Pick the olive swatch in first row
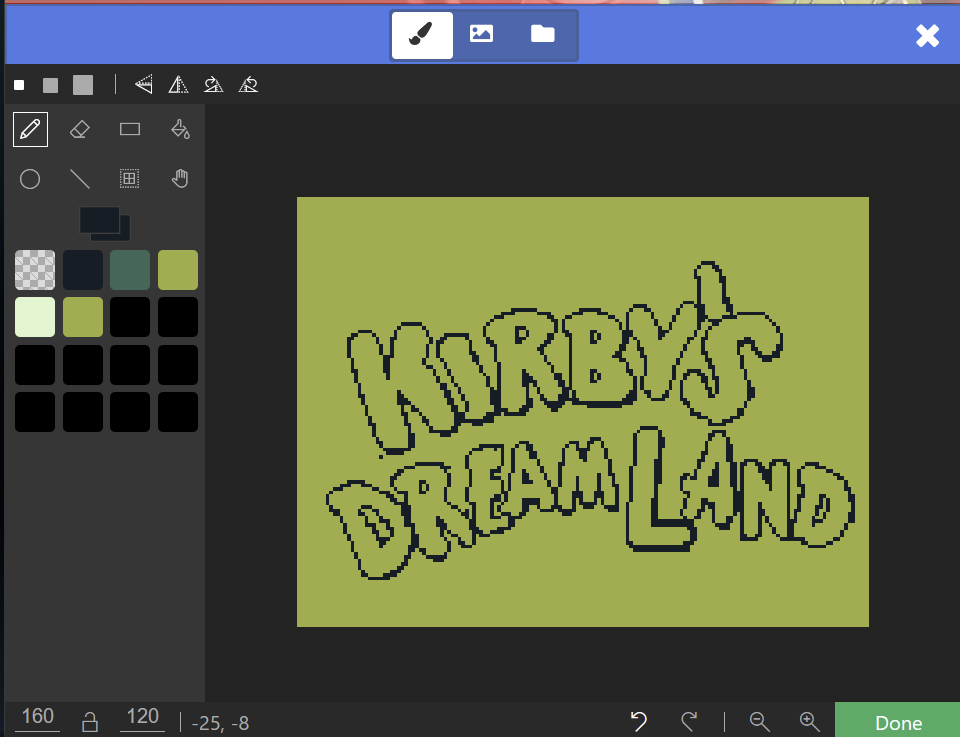Image resolution: width=960 pixels, height=737 pixels. click(178, 270)
